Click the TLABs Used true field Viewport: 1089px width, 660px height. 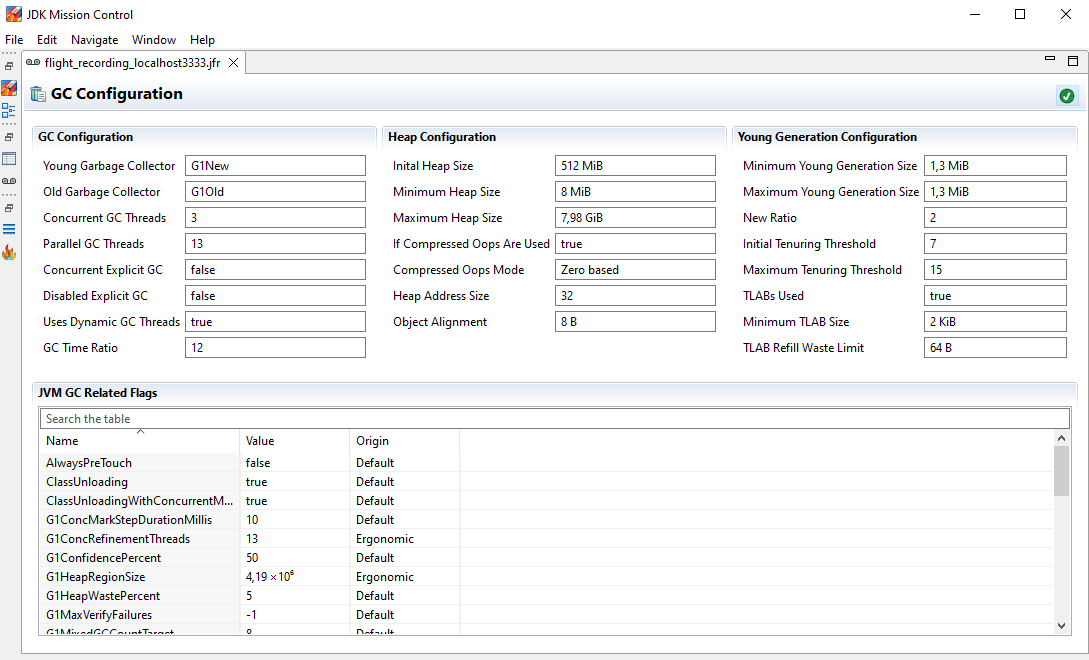(x=995, y=296)
